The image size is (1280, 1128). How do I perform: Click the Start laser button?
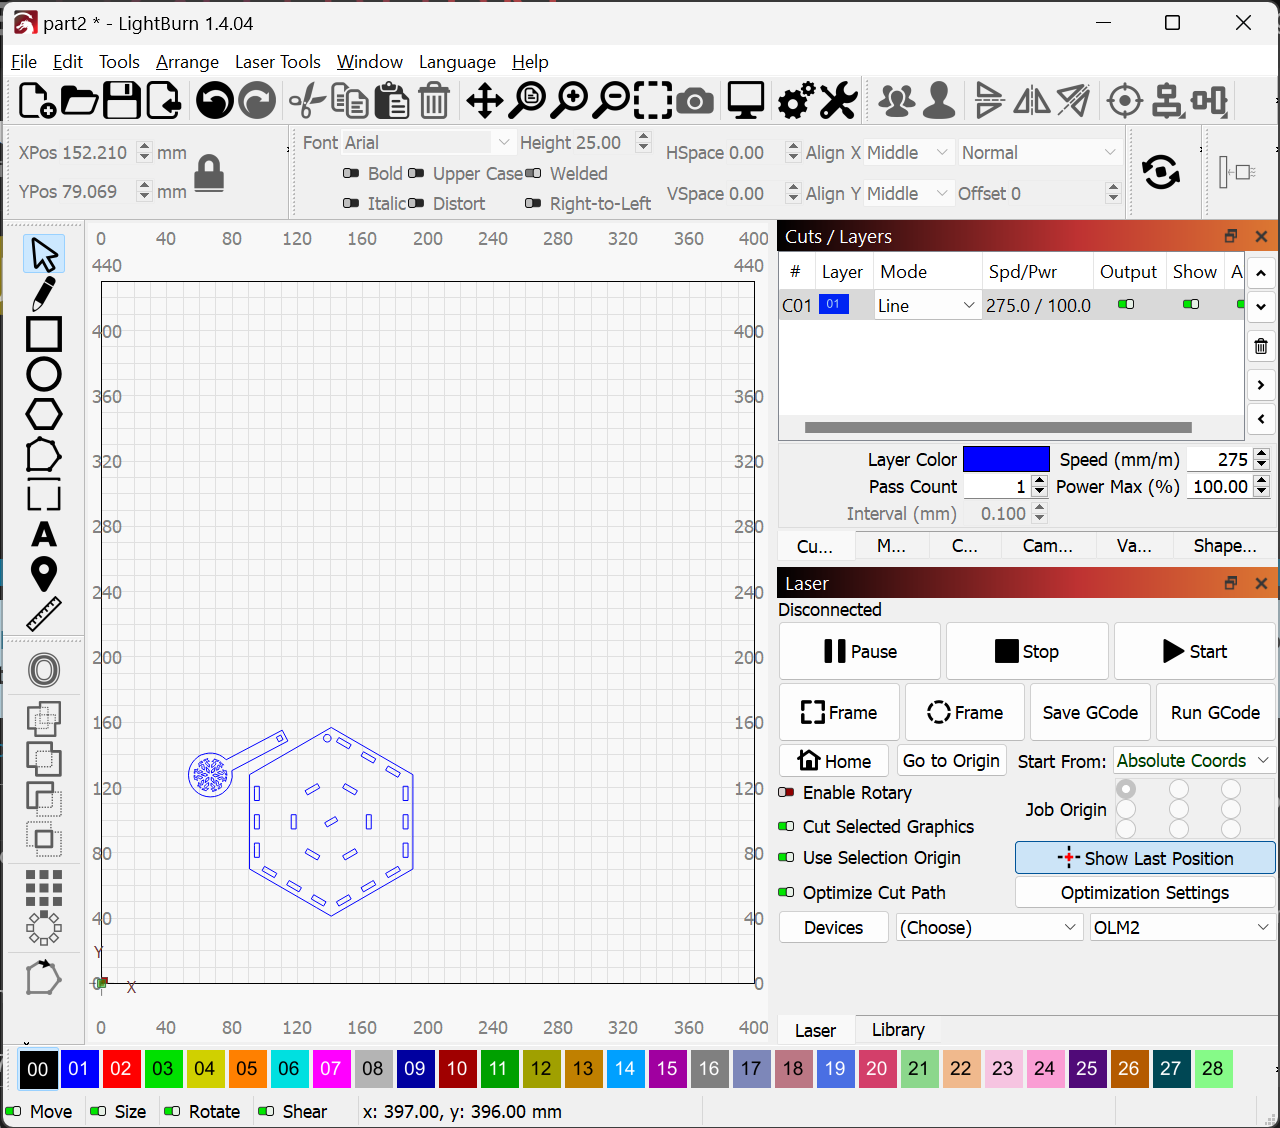click(x=1195, y=652)
